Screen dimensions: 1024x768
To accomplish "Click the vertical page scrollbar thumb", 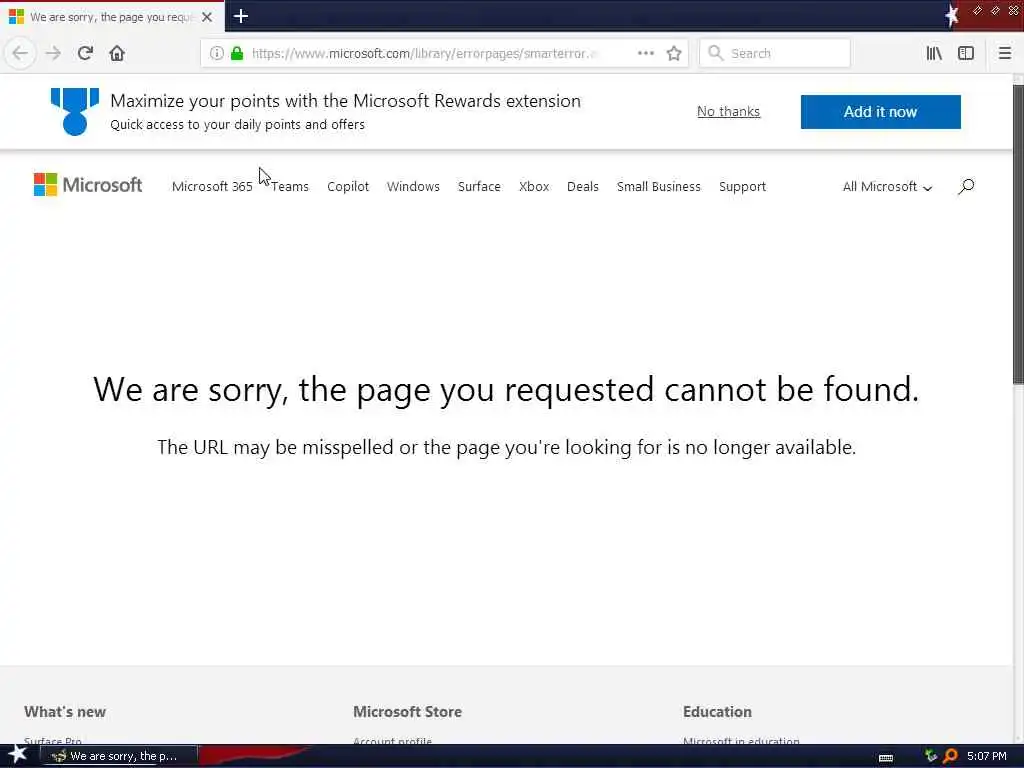I will click(x=1017, y=234).
